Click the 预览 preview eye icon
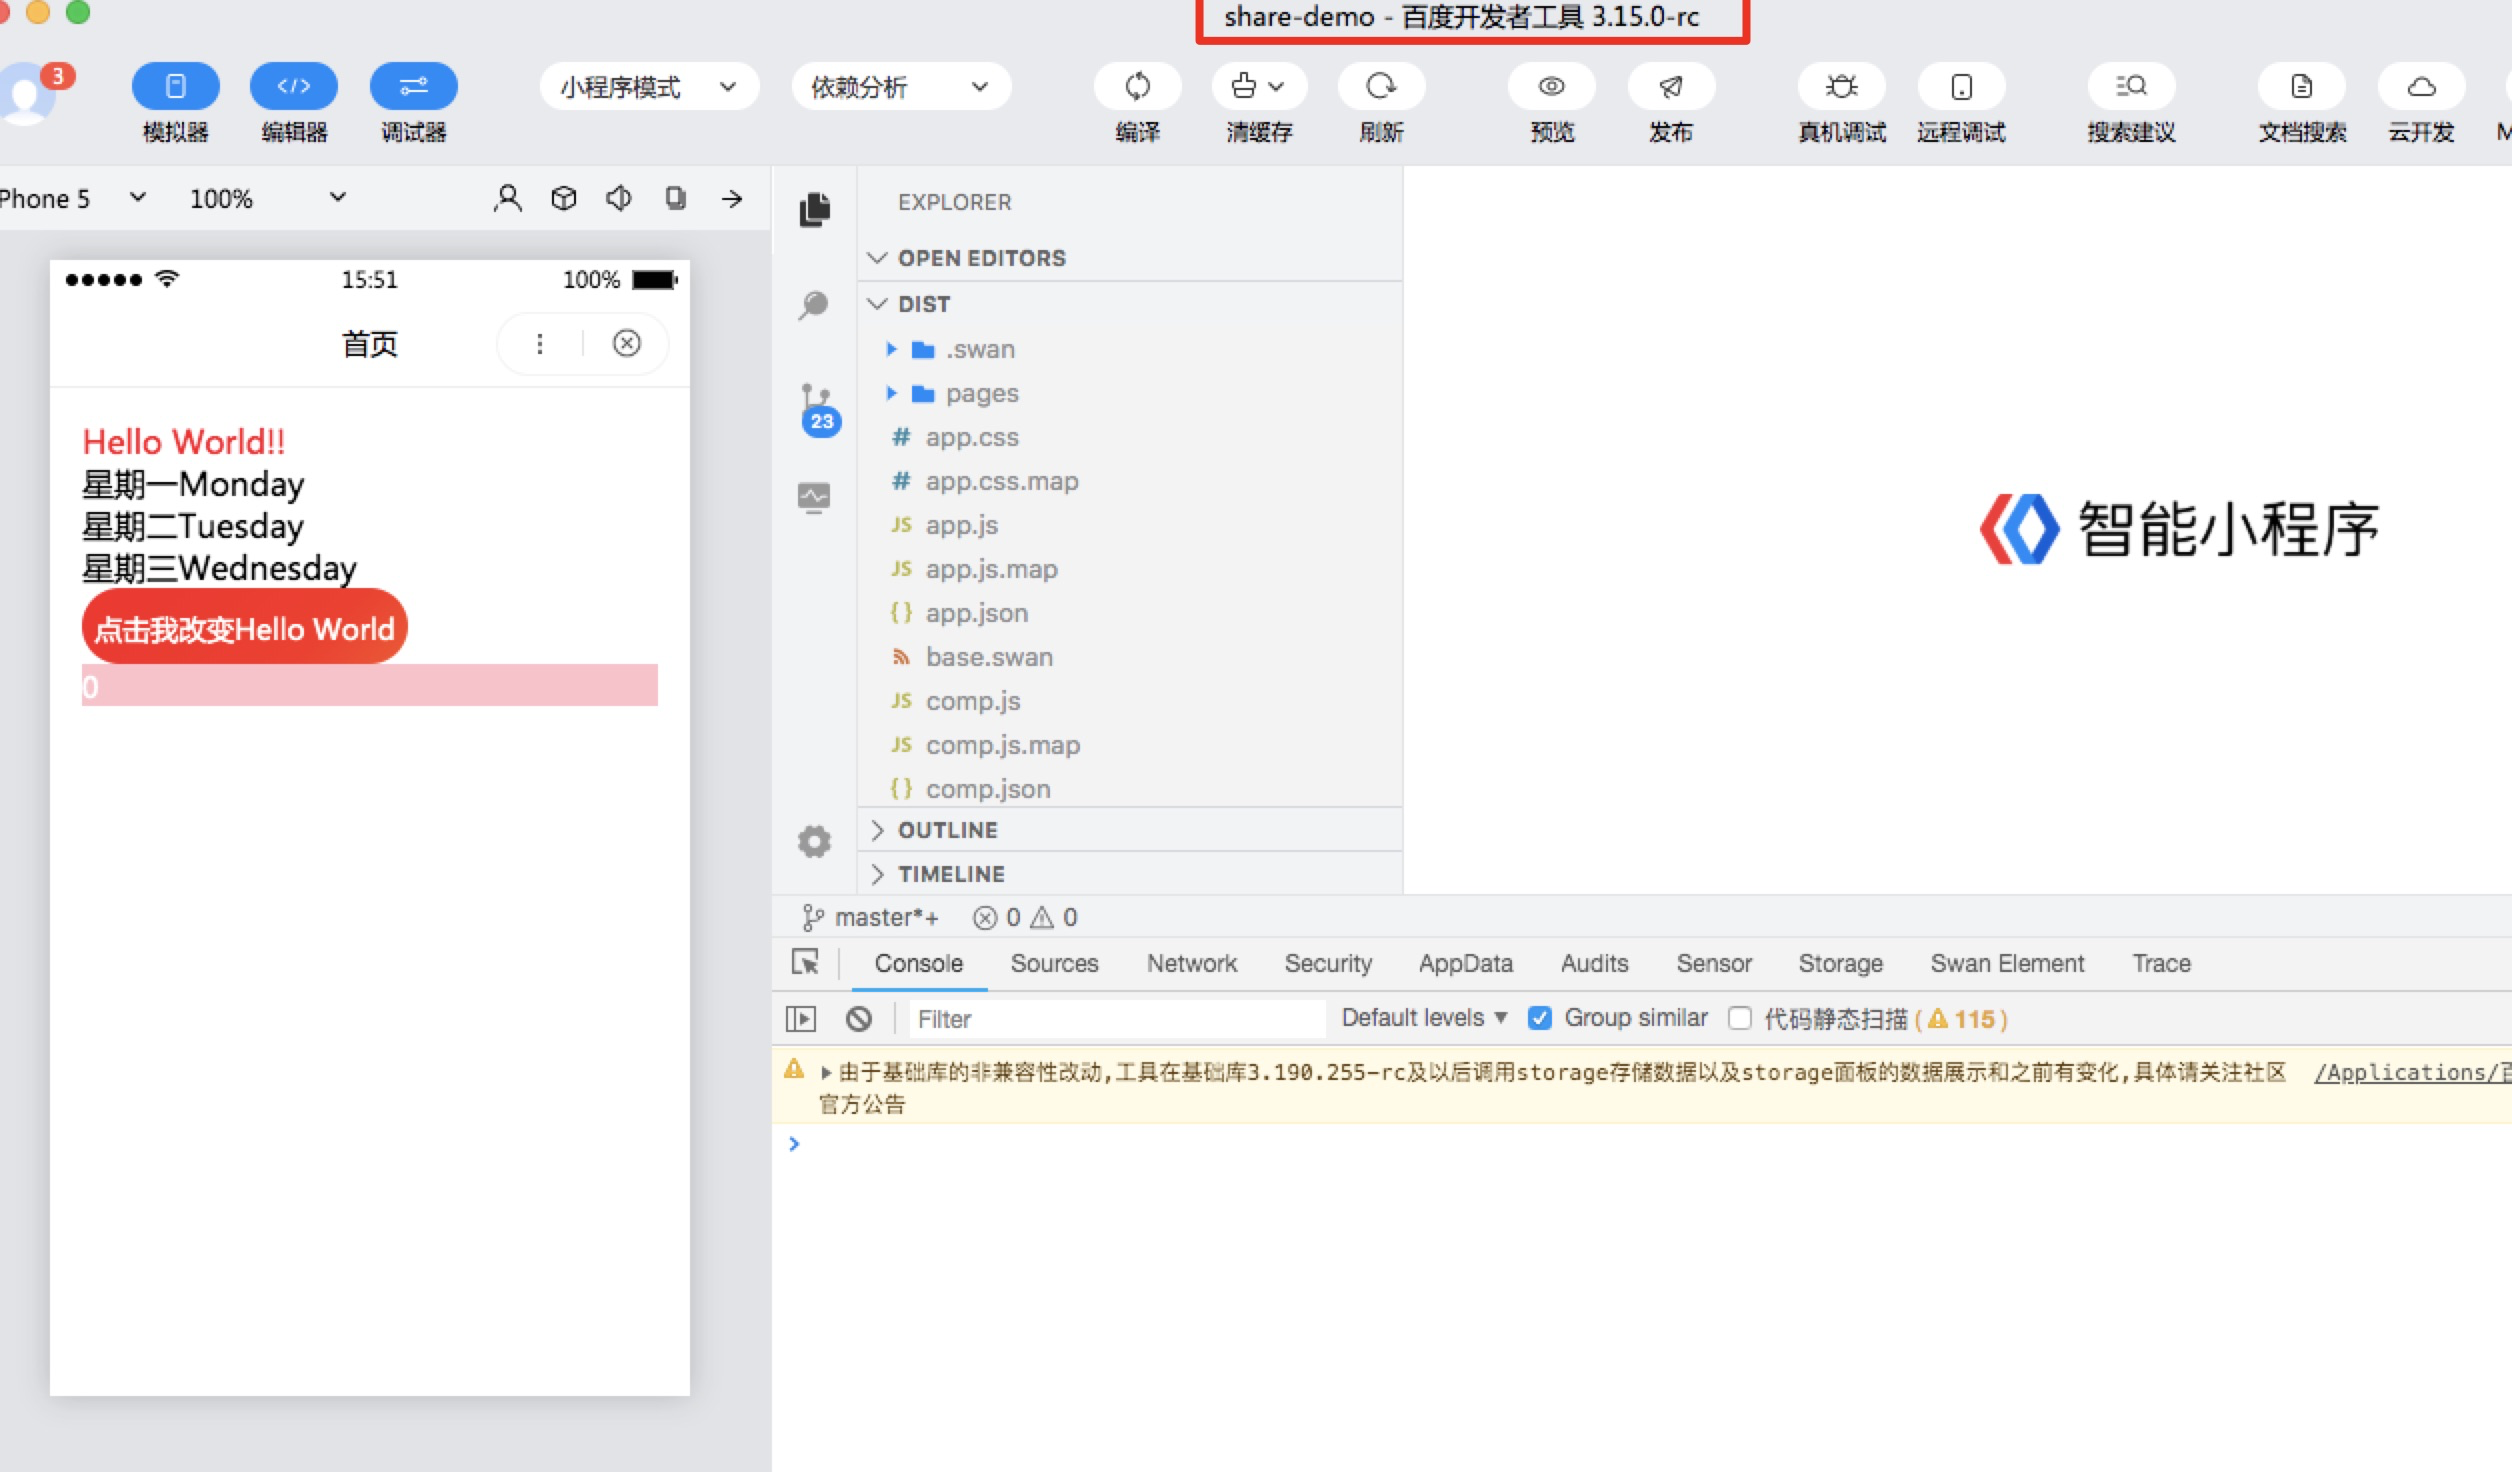Screen dimensions: 2512x1472 [1552, 86]
